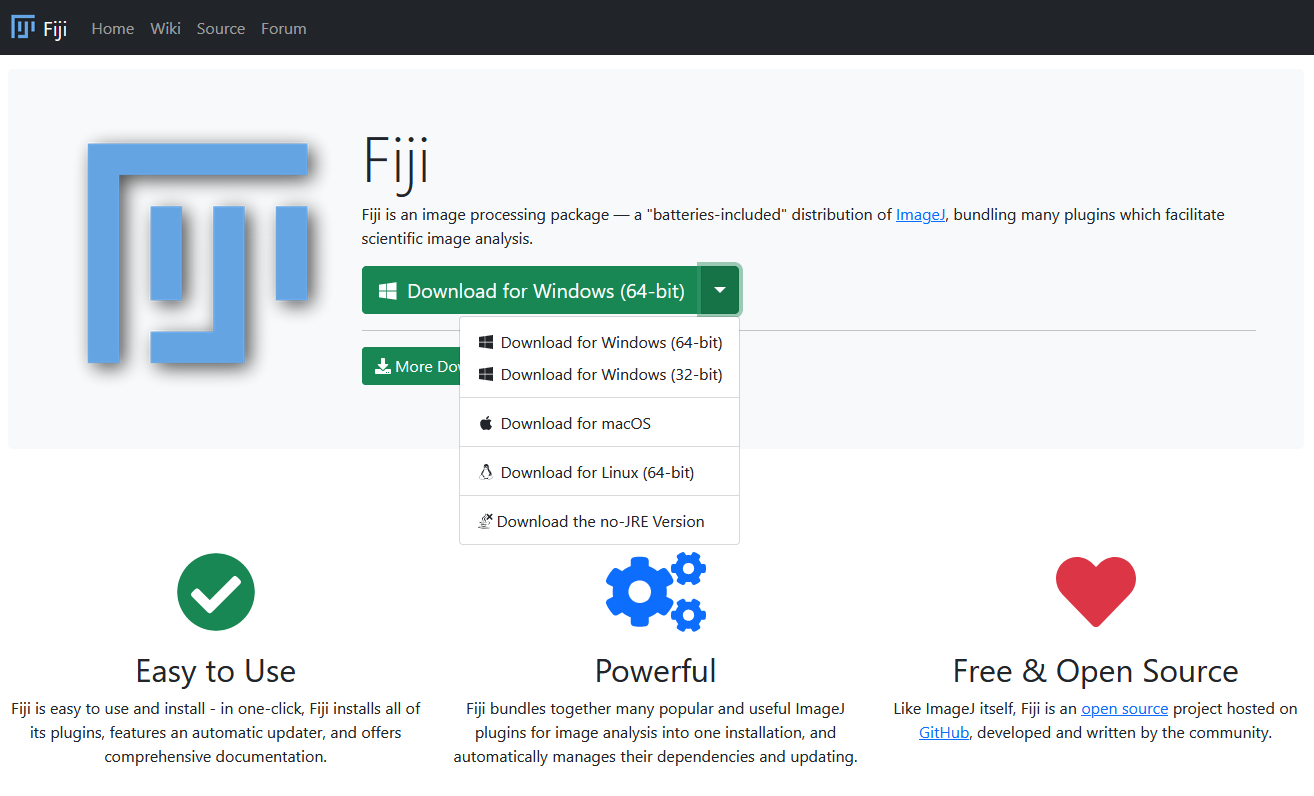Click the blue gears icon above Powerful
The image size is (1314, 796).
click(655, 591)
